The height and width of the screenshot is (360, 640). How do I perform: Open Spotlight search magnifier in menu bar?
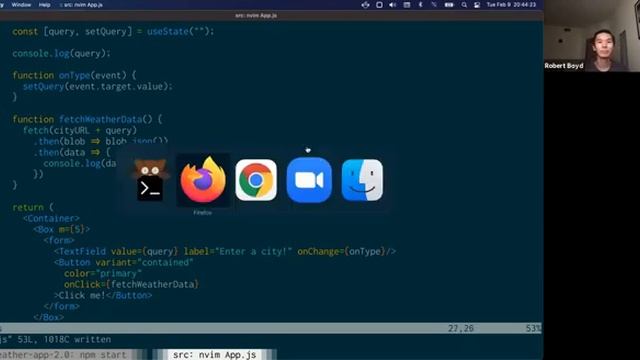tap(464, 5)
